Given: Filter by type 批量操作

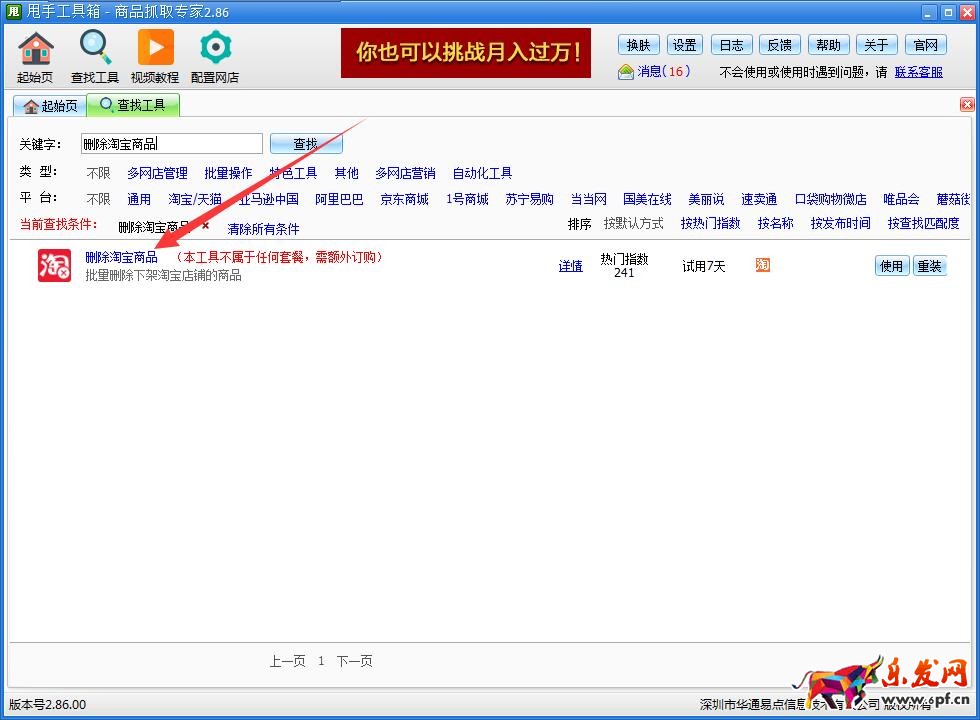Looking at the screenshot, I should tap(228, 173).
